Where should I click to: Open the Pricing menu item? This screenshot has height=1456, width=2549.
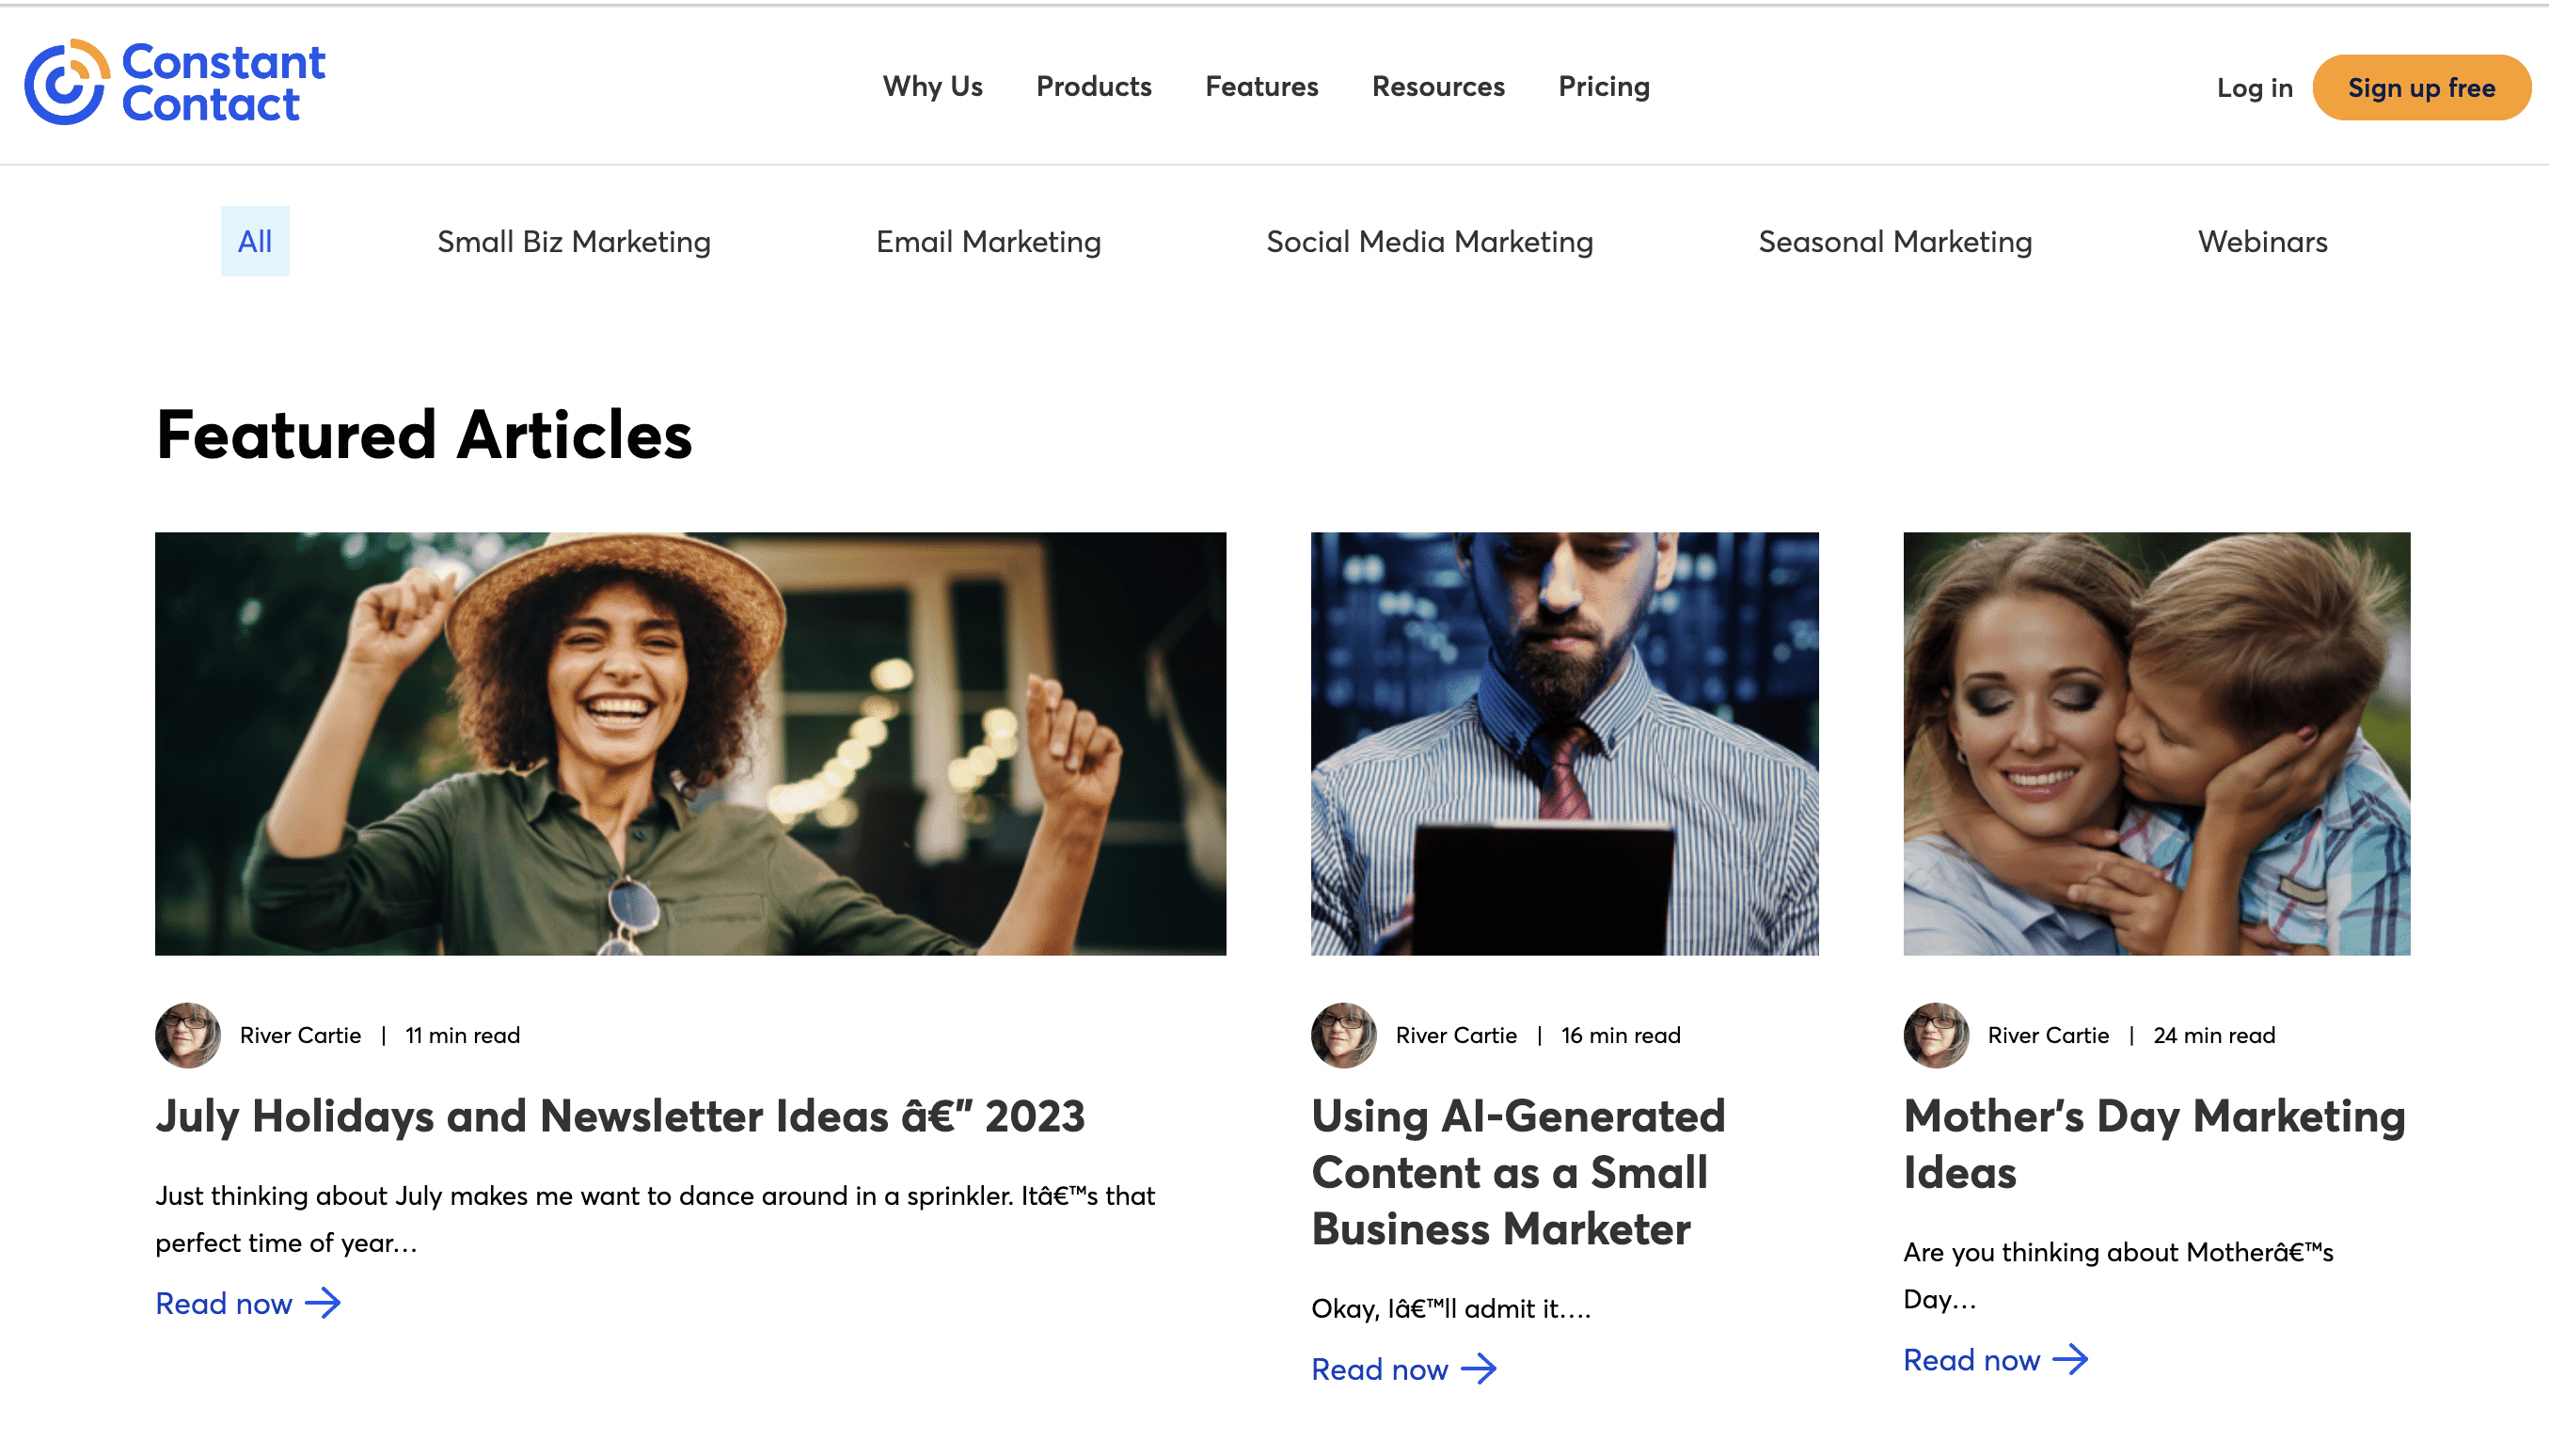(1604, 87)
